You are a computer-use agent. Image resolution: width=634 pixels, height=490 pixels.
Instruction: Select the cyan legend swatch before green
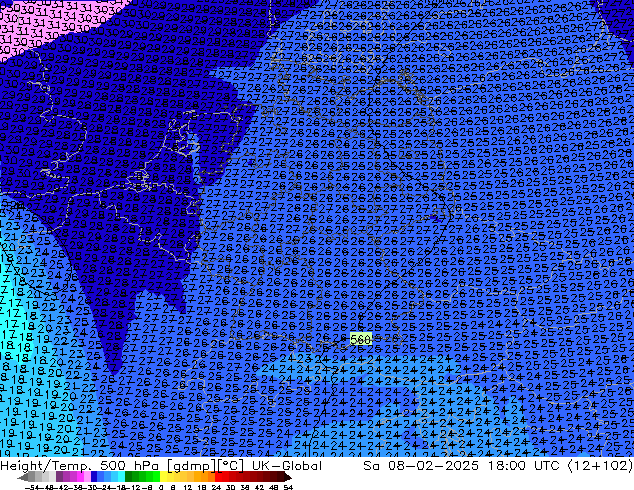pos(121,477)
